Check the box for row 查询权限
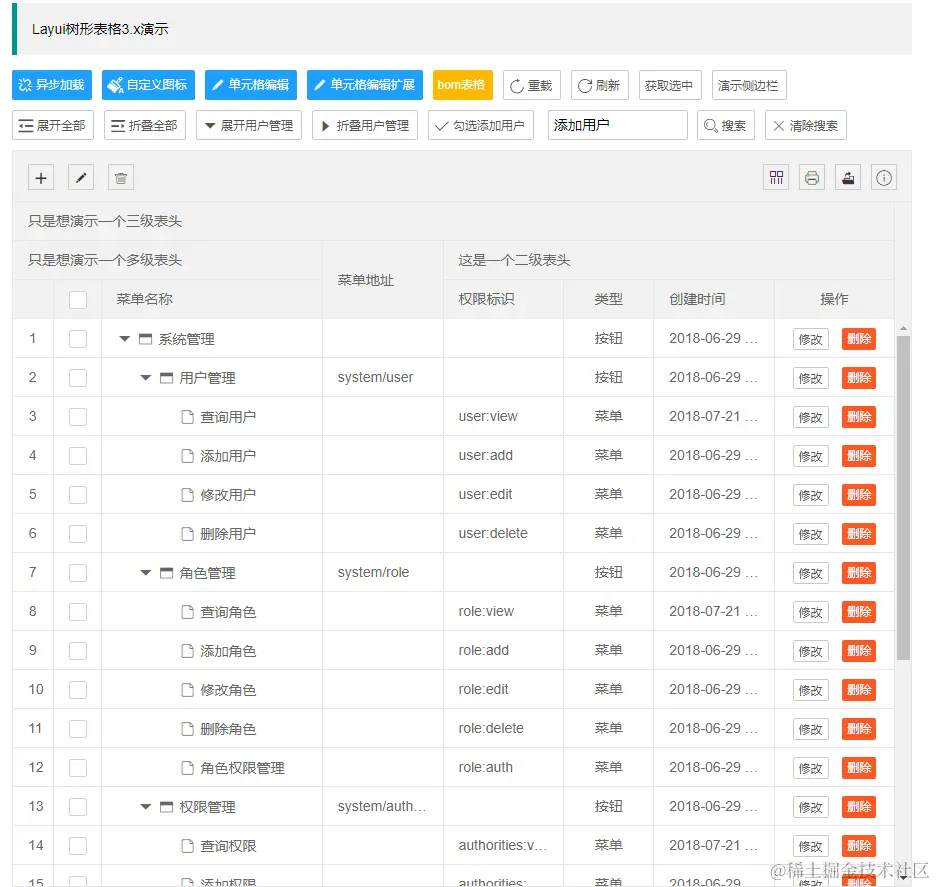The image size is (936, 887). [x=78, y=846]
